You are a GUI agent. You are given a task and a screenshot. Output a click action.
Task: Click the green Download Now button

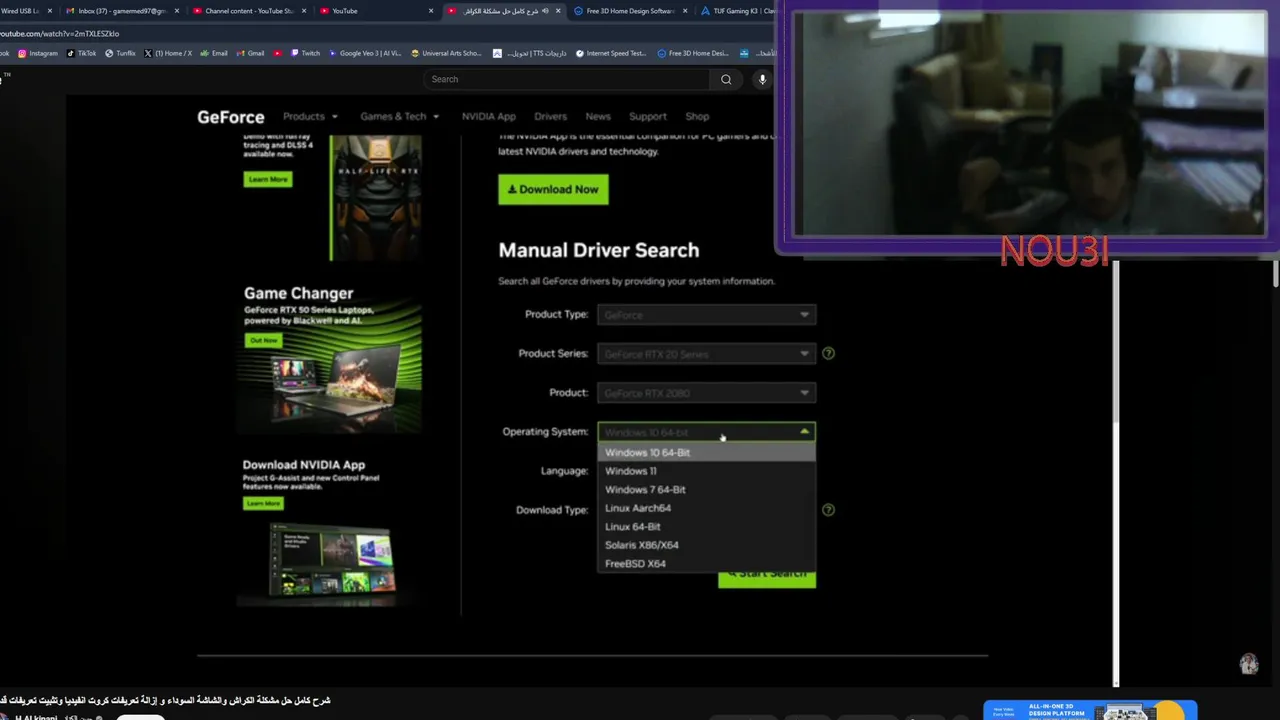click(553, 189)
